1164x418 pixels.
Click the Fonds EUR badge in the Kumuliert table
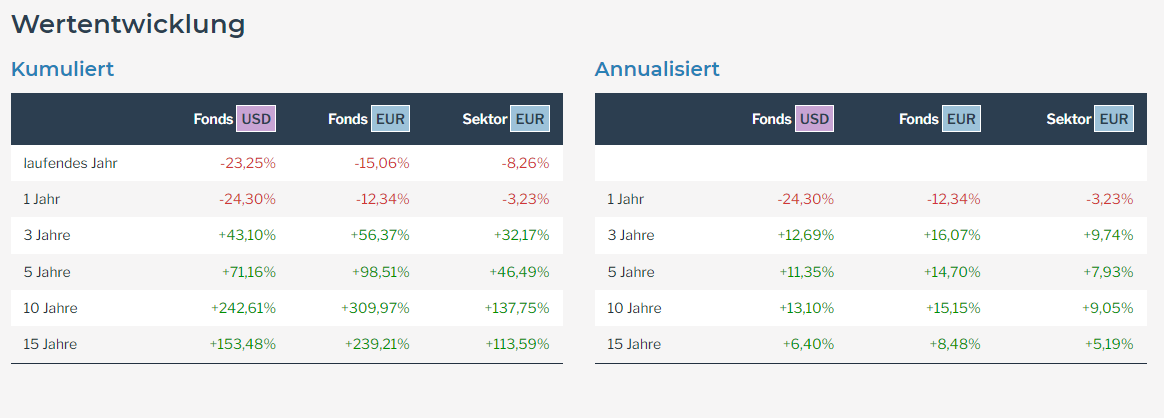(x=390, y=119)
